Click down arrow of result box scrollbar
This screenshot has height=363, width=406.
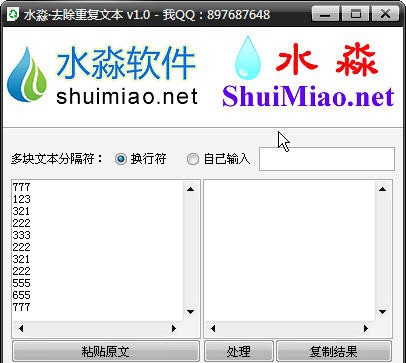click(382, 312)
